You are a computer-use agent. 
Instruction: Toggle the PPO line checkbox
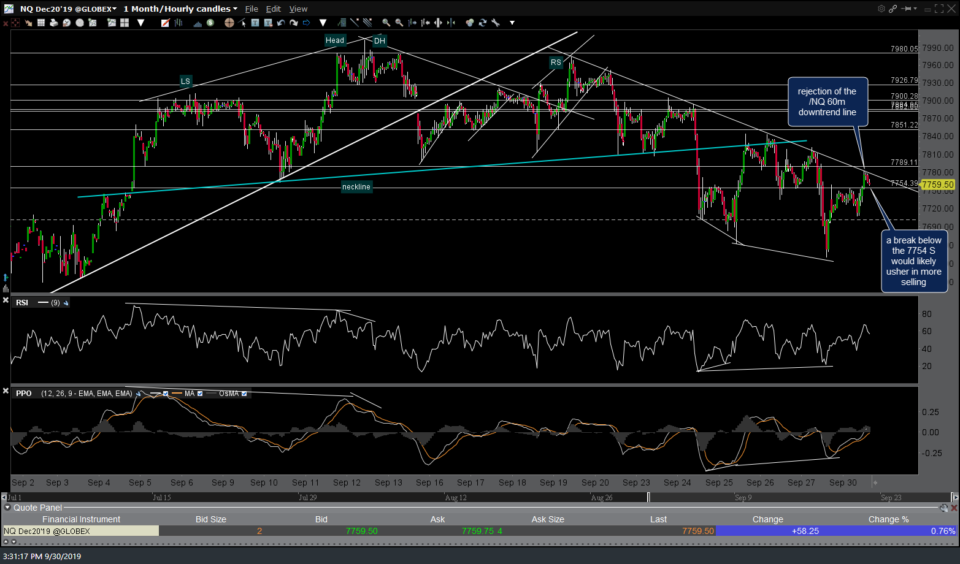pyautogui.click(x=165, y=393)
